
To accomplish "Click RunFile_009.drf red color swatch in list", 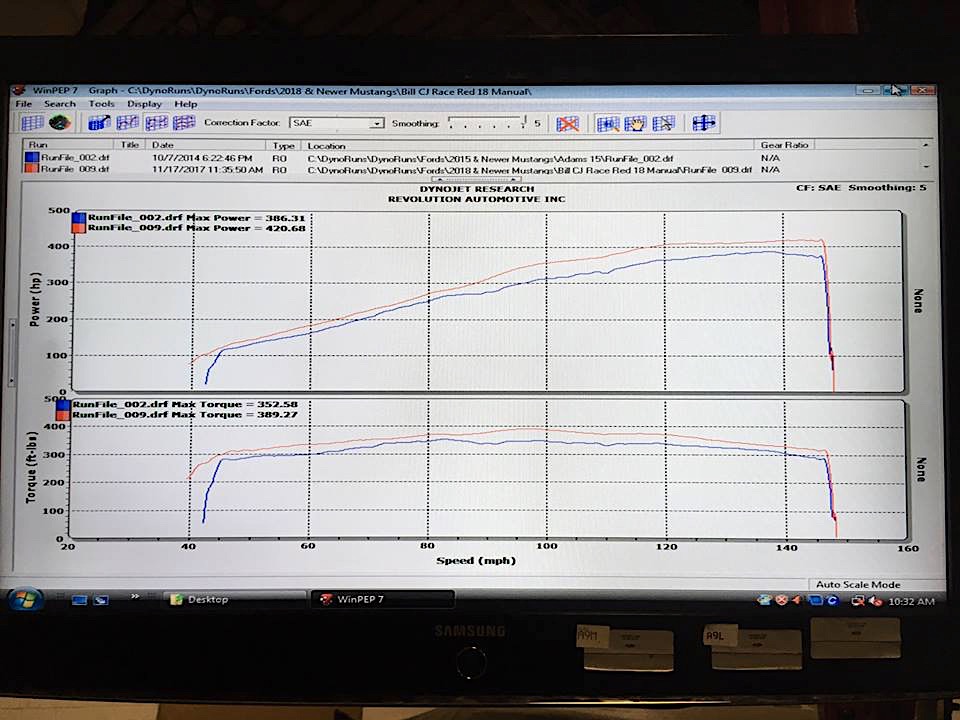I will [x=32, y=168].
